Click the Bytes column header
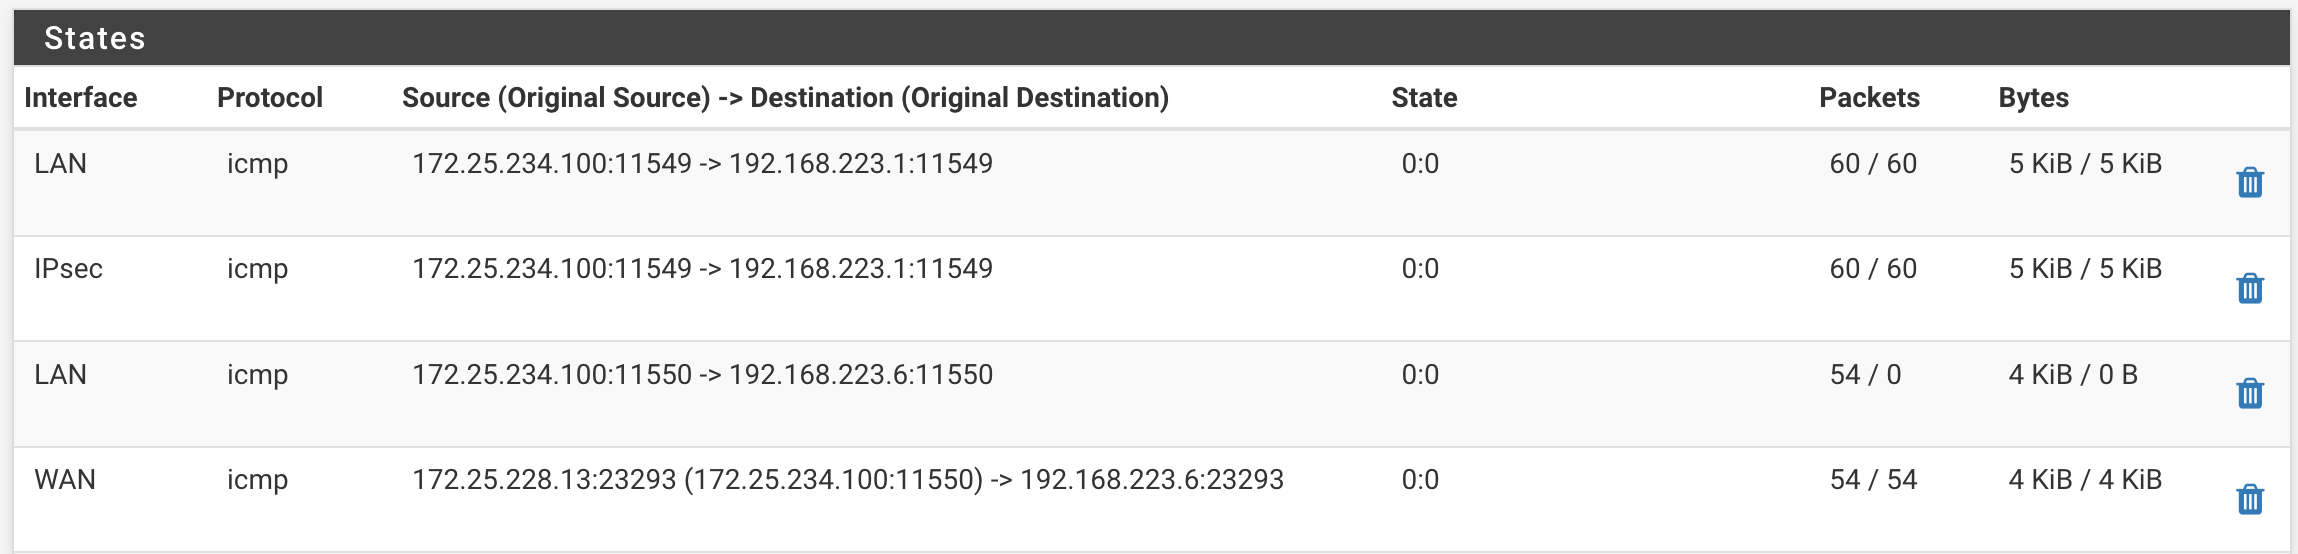 coord(2033,98)
